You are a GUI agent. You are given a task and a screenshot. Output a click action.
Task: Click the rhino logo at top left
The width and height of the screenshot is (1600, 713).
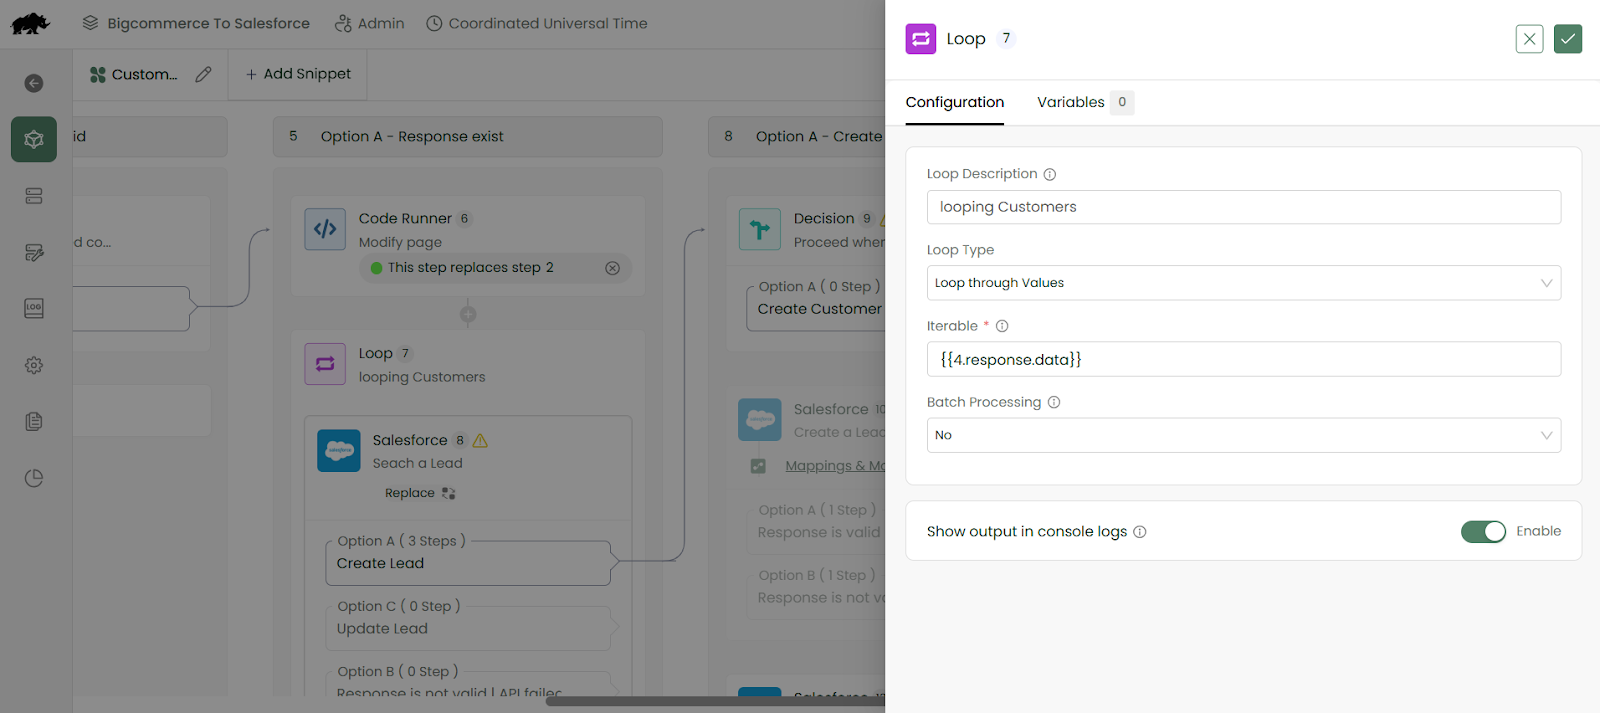[x=30, y=23]
